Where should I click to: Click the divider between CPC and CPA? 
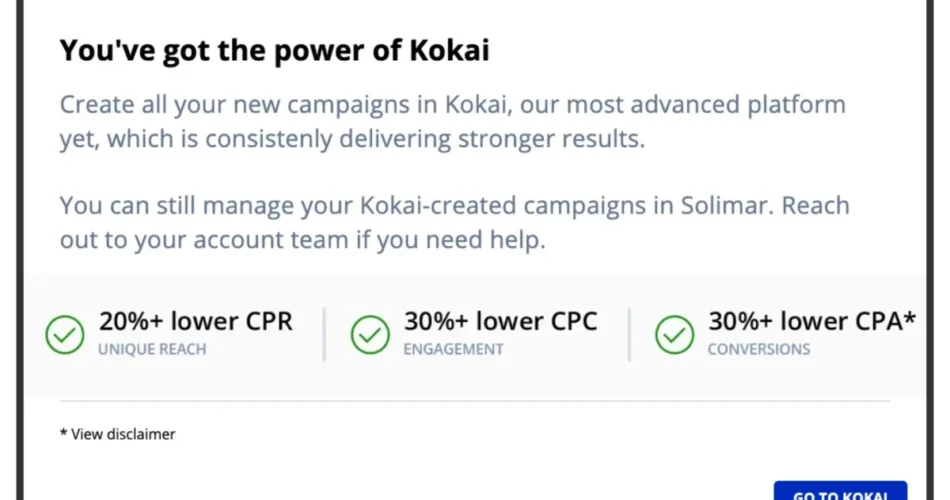click(629, 335)
